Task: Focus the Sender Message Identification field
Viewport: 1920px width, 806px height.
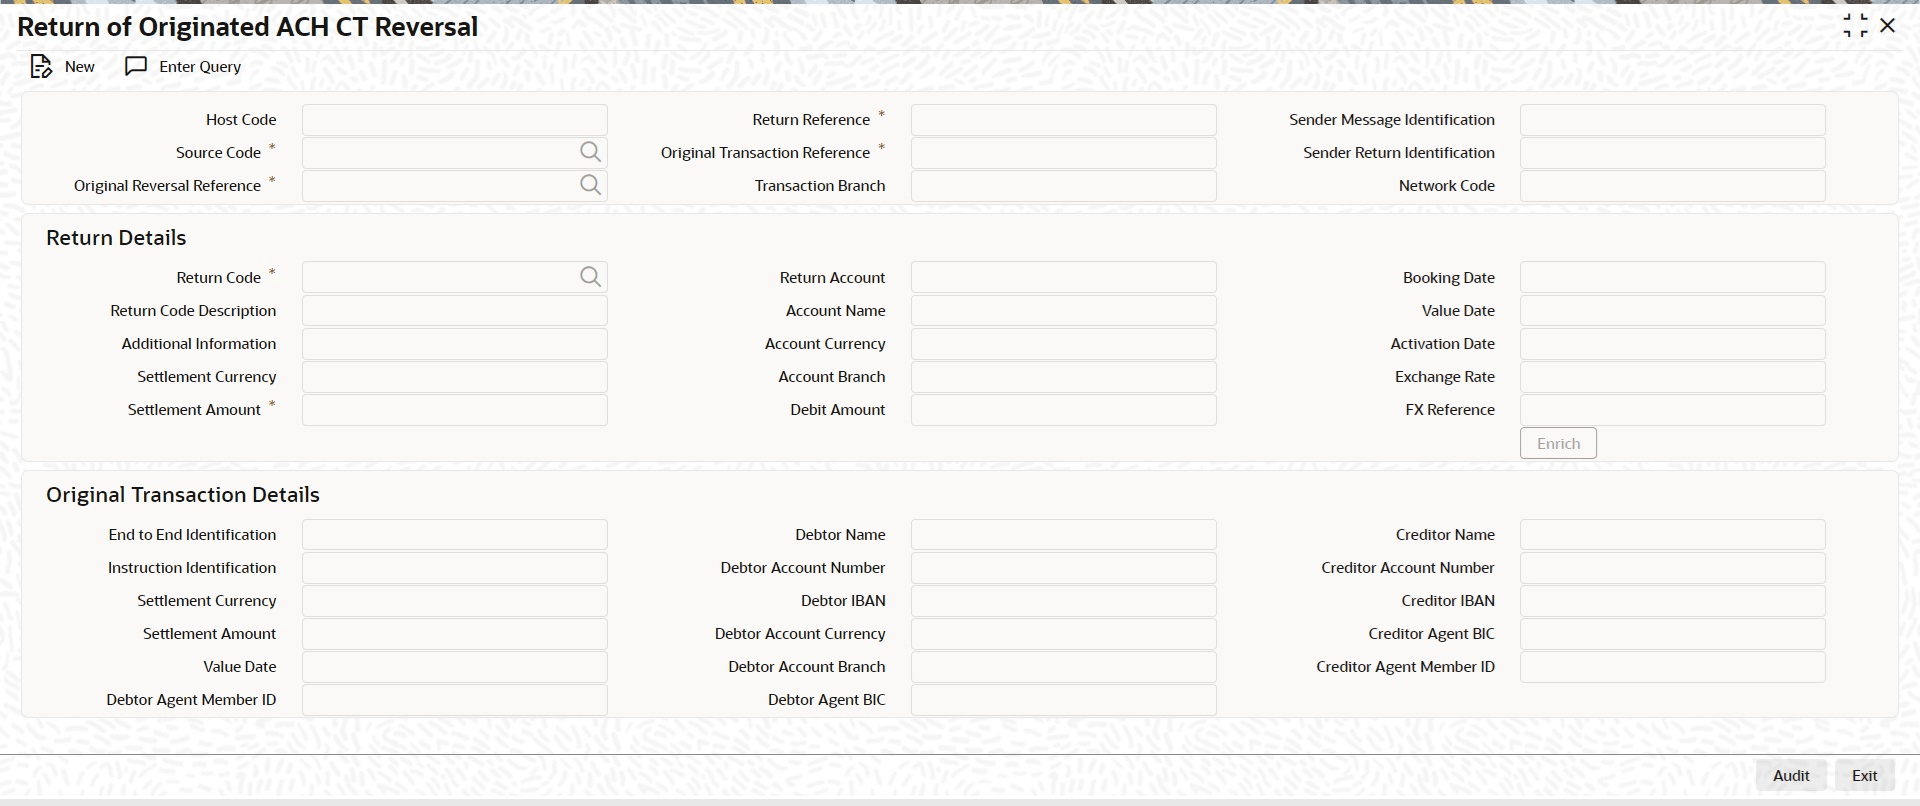Action: tap(1673, 120)
